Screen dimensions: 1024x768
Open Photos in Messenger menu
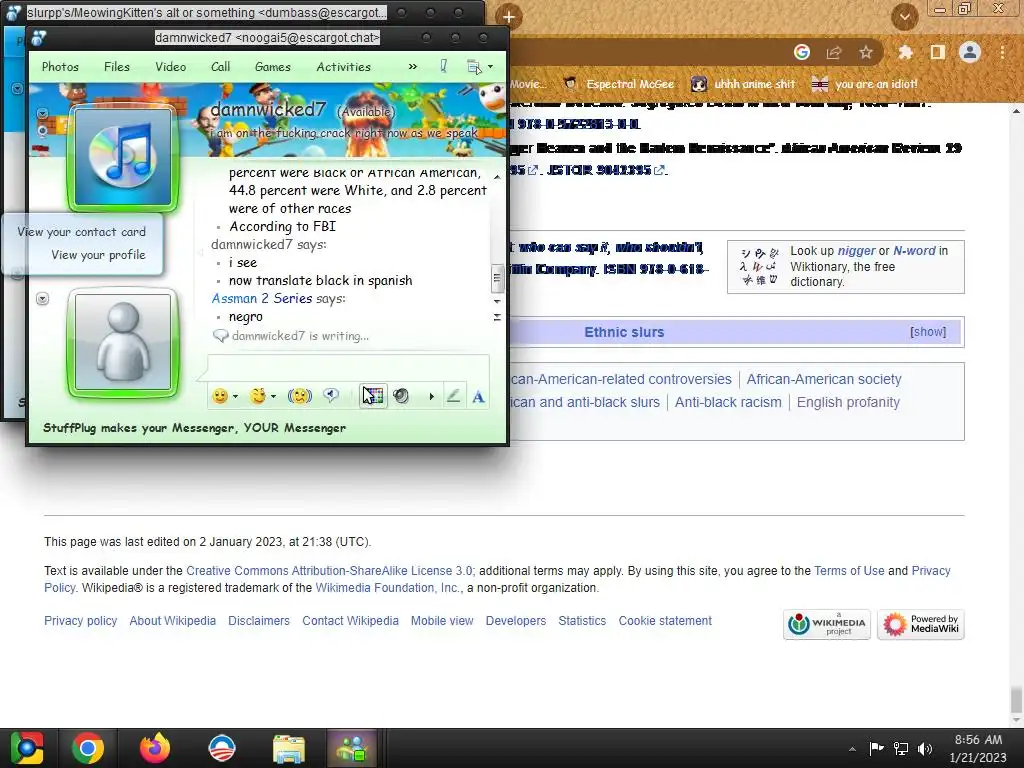point(60,67)
